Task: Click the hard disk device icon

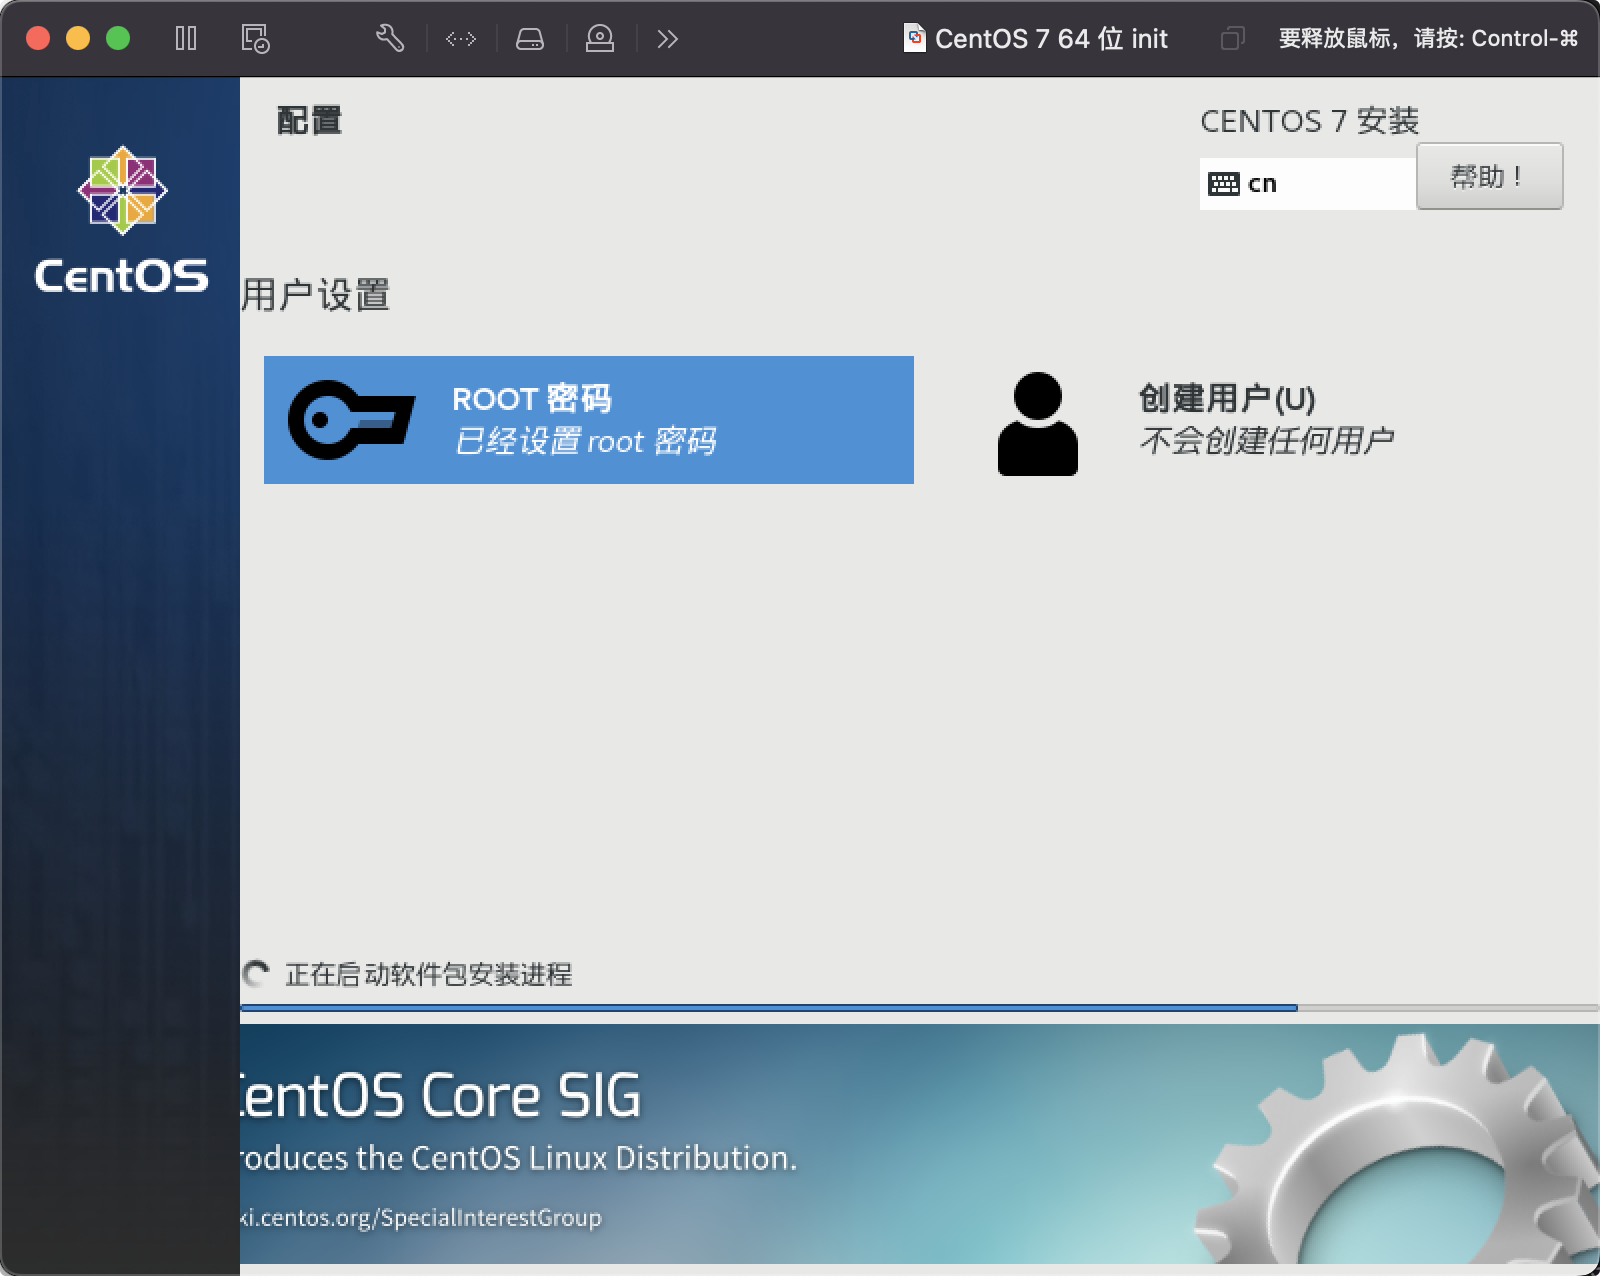Action: pos(530,39)
